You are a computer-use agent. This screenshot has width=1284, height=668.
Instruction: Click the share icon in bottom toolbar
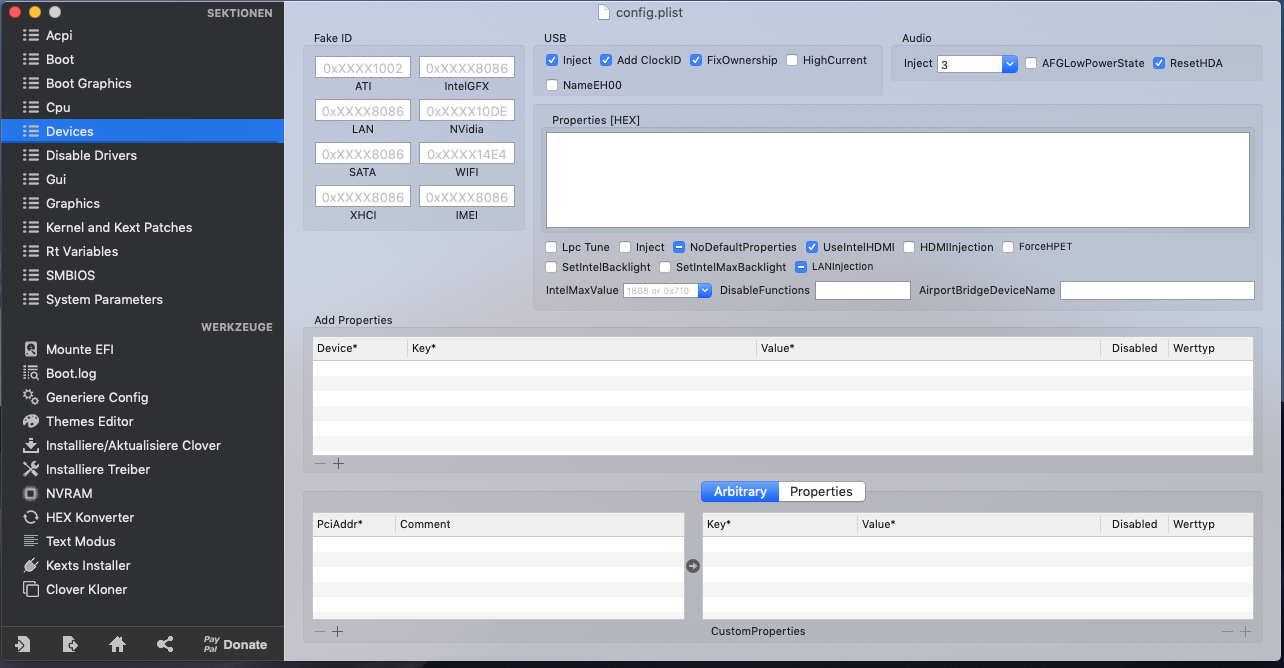pyautogui.click(x=165, y=644)
